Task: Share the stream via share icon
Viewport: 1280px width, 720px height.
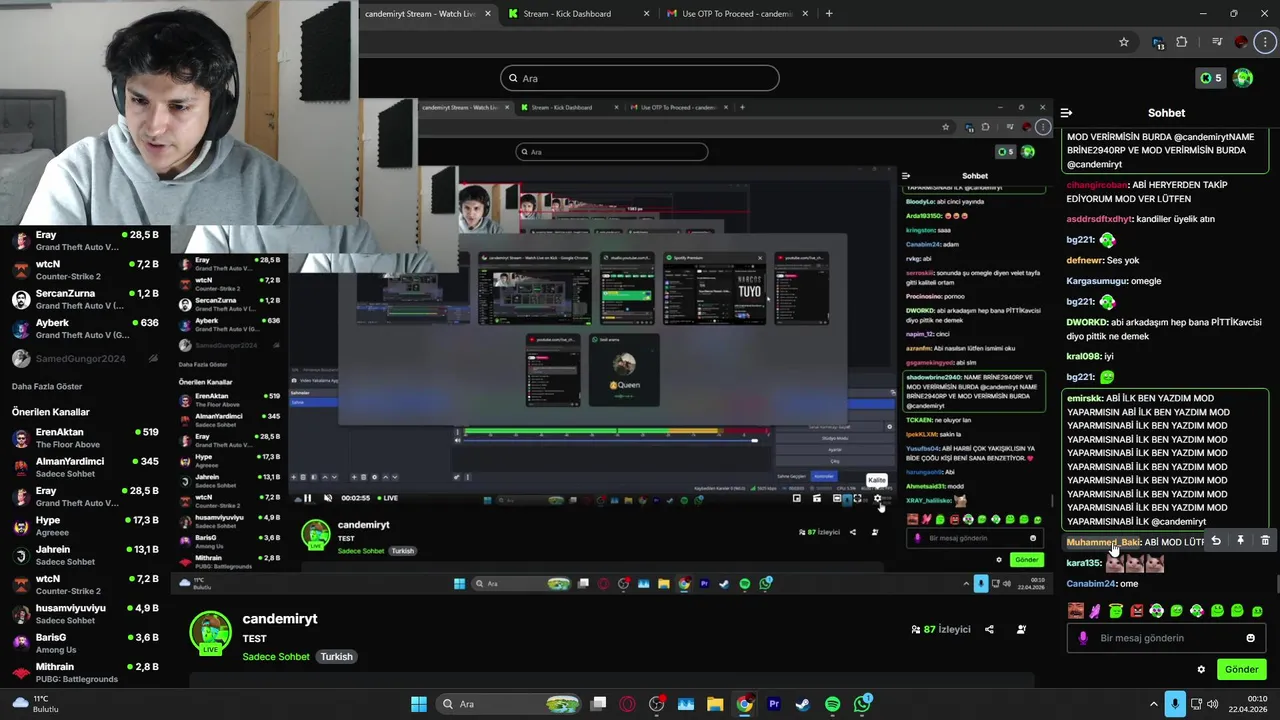Action: [x=989, y=629]
